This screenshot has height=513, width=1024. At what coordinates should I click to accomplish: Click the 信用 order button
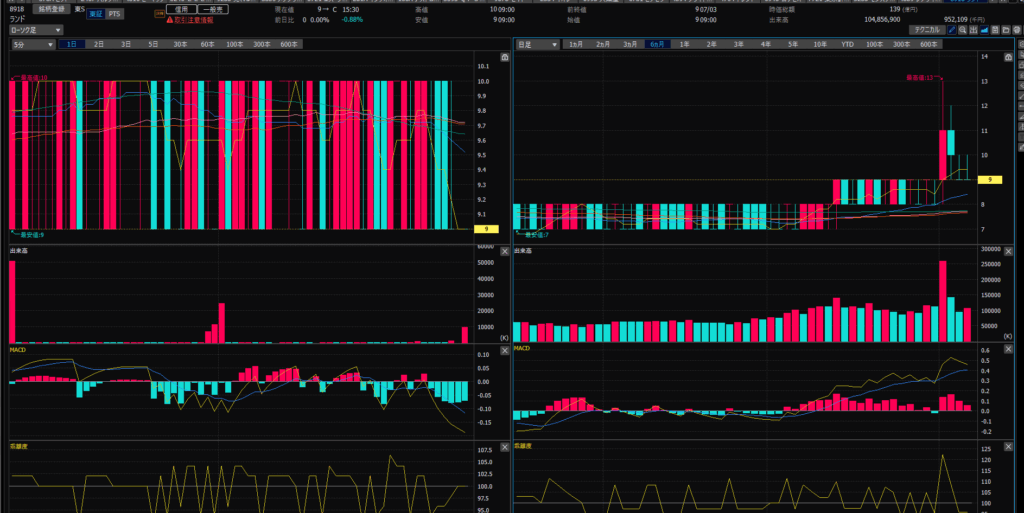[x=181, y=10]
